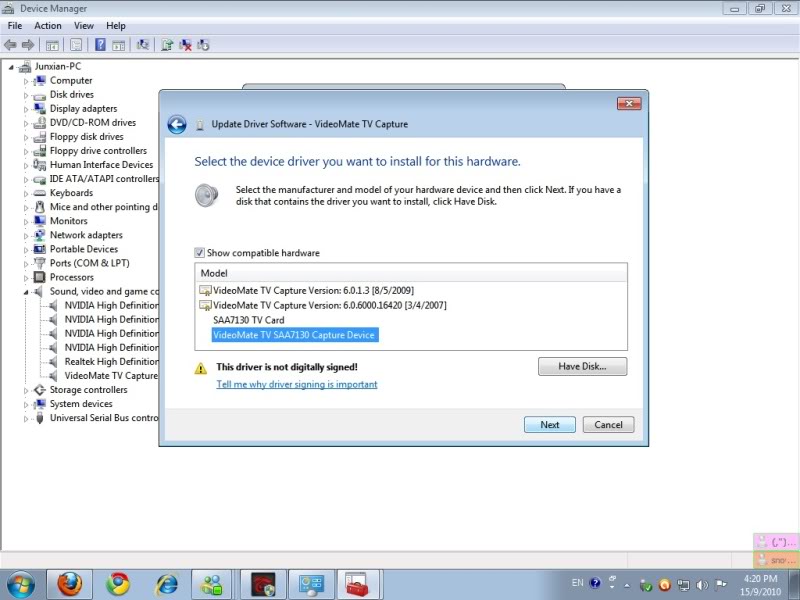Click Update Driver Software toolbar icon

(x=167, y=45)
